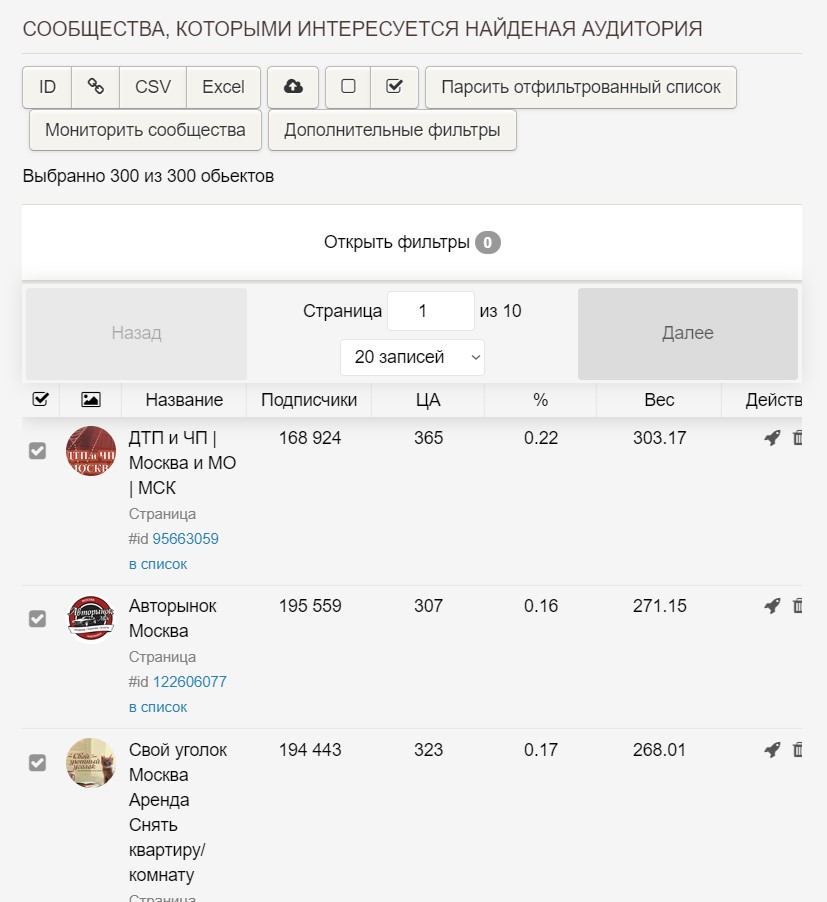Sort by Вес column header
827x902 pixels.
click(659, 400)
